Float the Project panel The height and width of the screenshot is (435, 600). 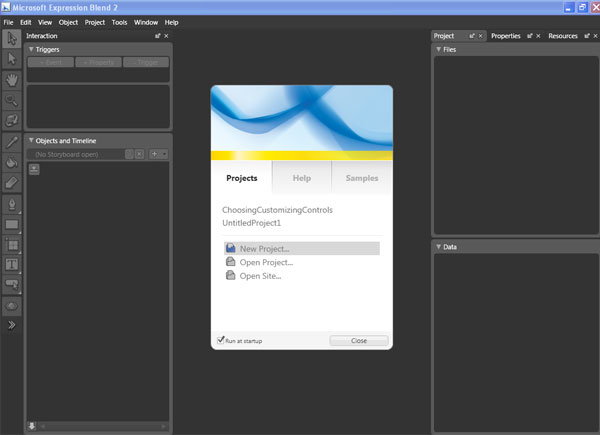click(x=472, y=36)
